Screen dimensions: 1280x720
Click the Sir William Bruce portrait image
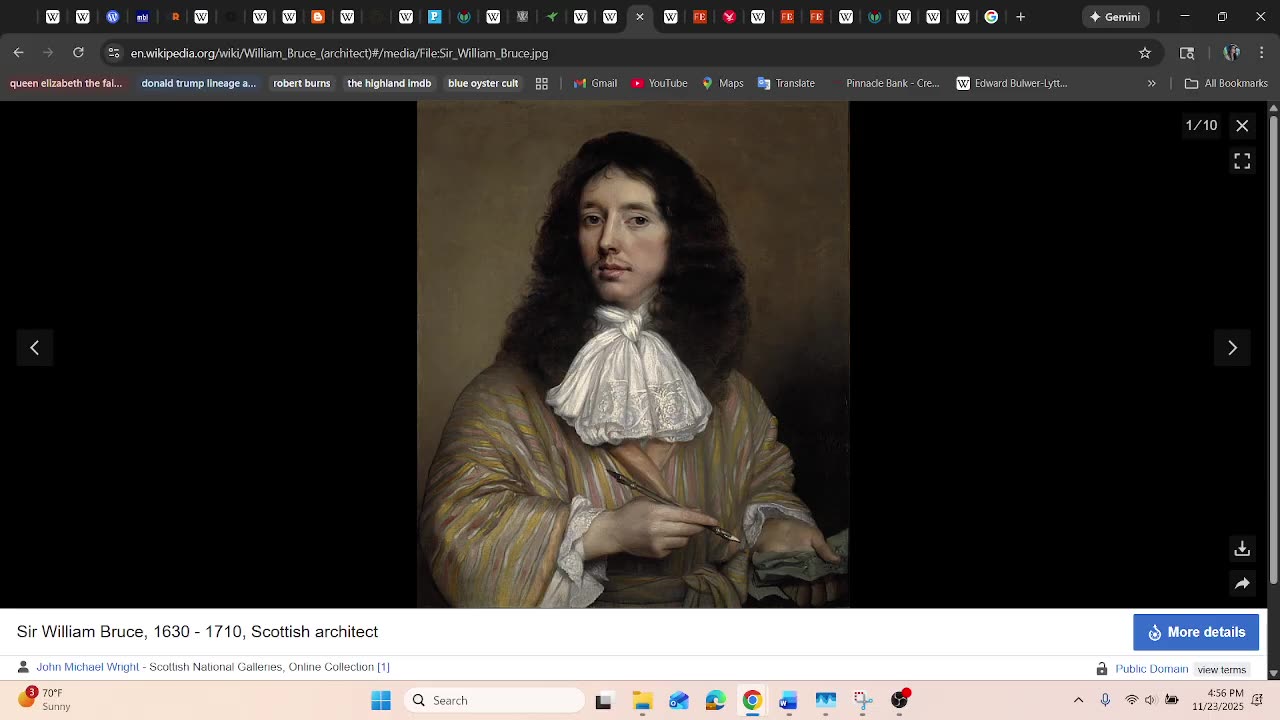point(633,355)
